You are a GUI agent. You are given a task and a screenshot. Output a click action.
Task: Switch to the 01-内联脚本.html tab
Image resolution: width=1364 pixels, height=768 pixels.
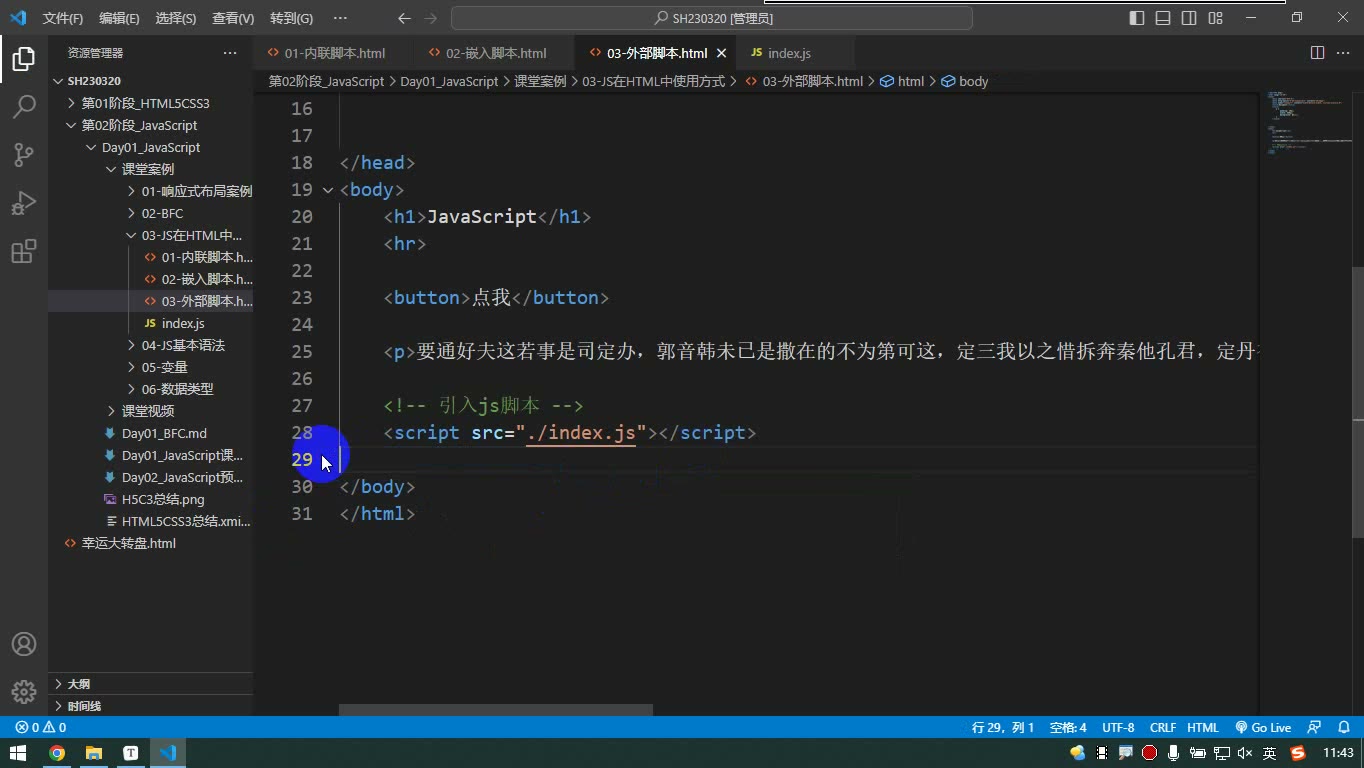334,53
